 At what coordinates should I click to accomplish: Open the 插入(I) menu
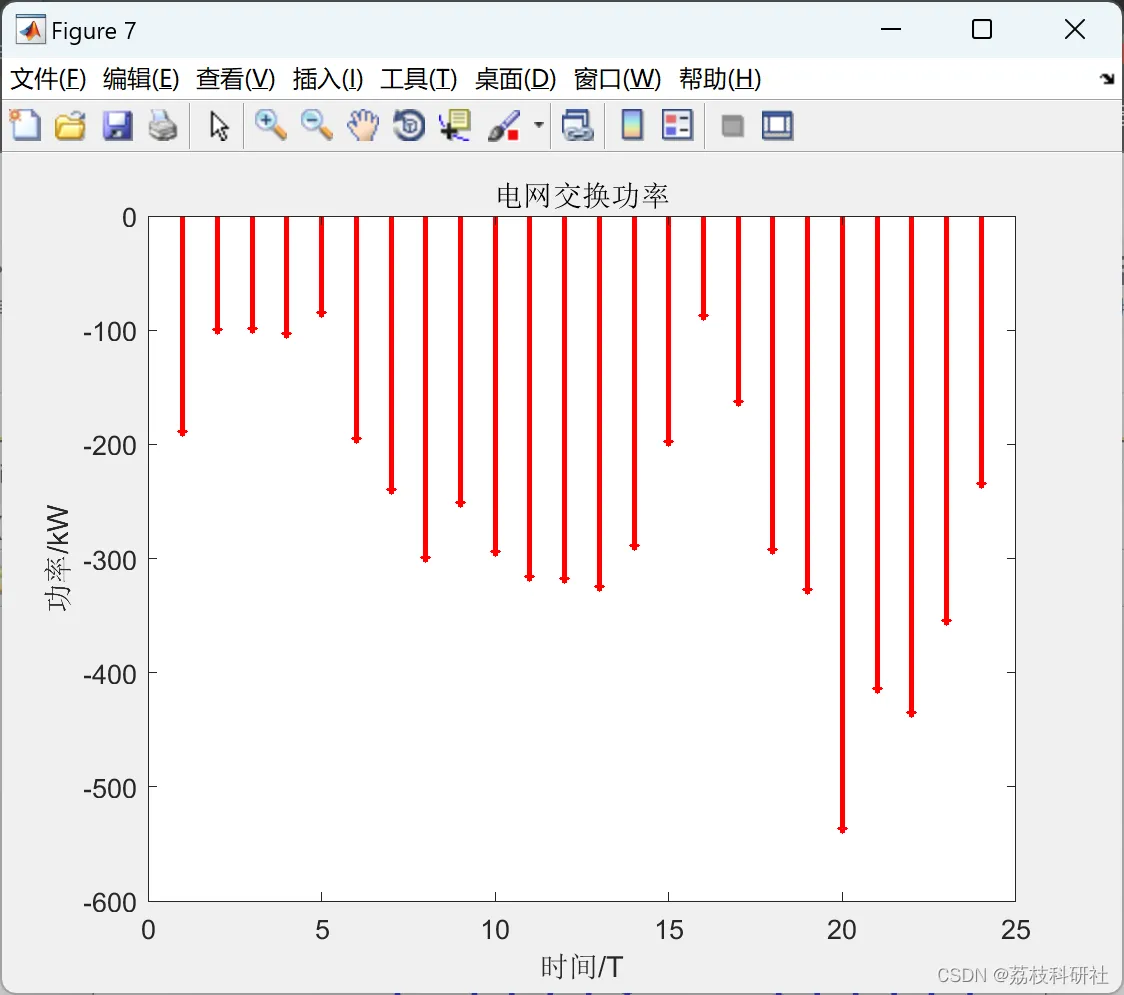click(x=328, y=79)
